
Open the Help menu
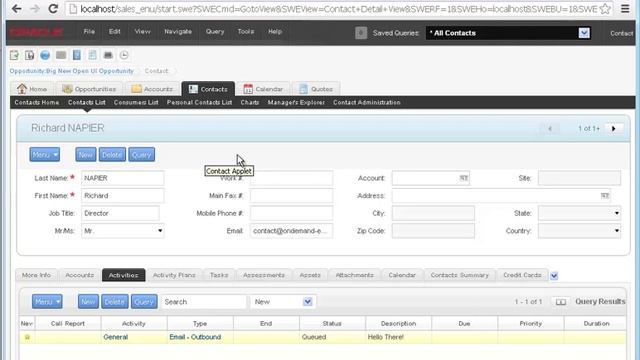275,31
